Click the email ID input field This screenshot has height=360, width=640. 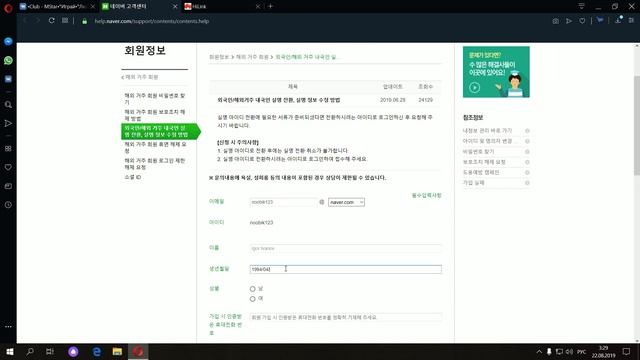pyautogui.click(x=283, y=202)
